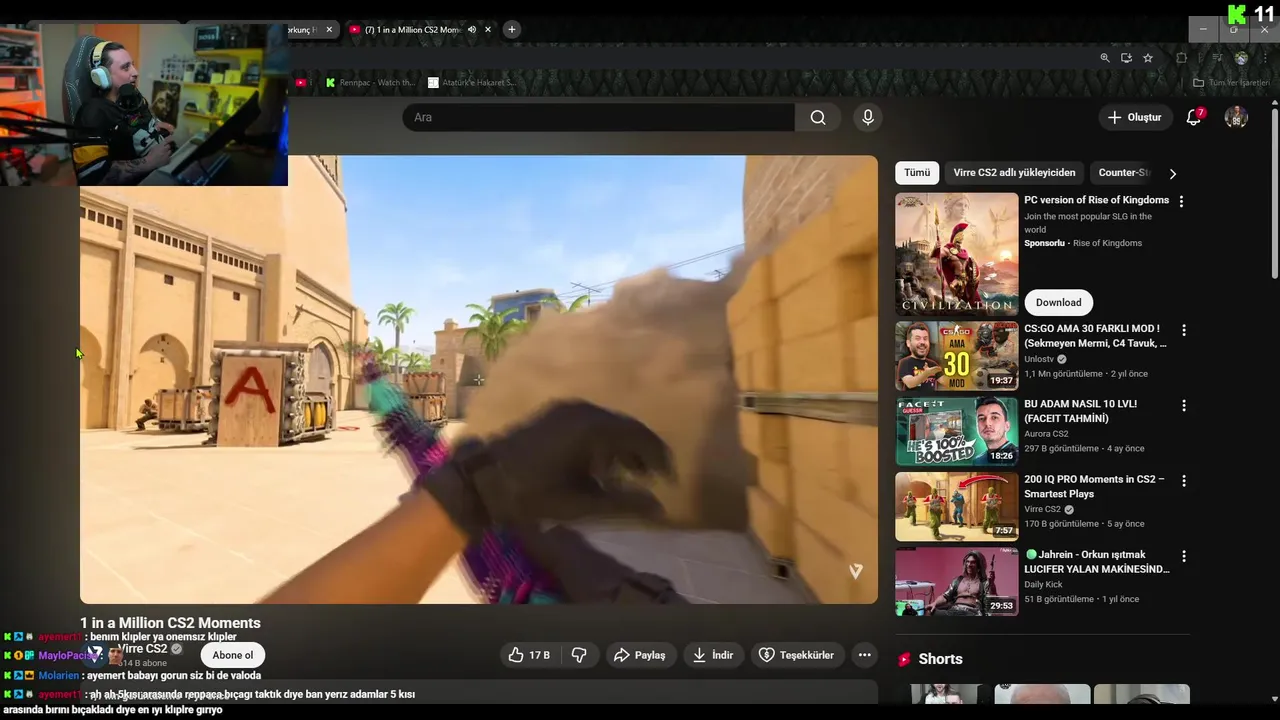
Task: Click the main CS2 video player
Action: click(x=479, y=379)
